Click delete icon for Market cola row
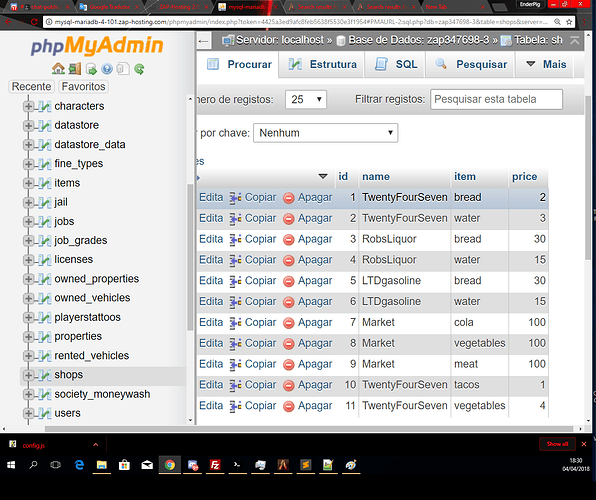 coord(288,322)
